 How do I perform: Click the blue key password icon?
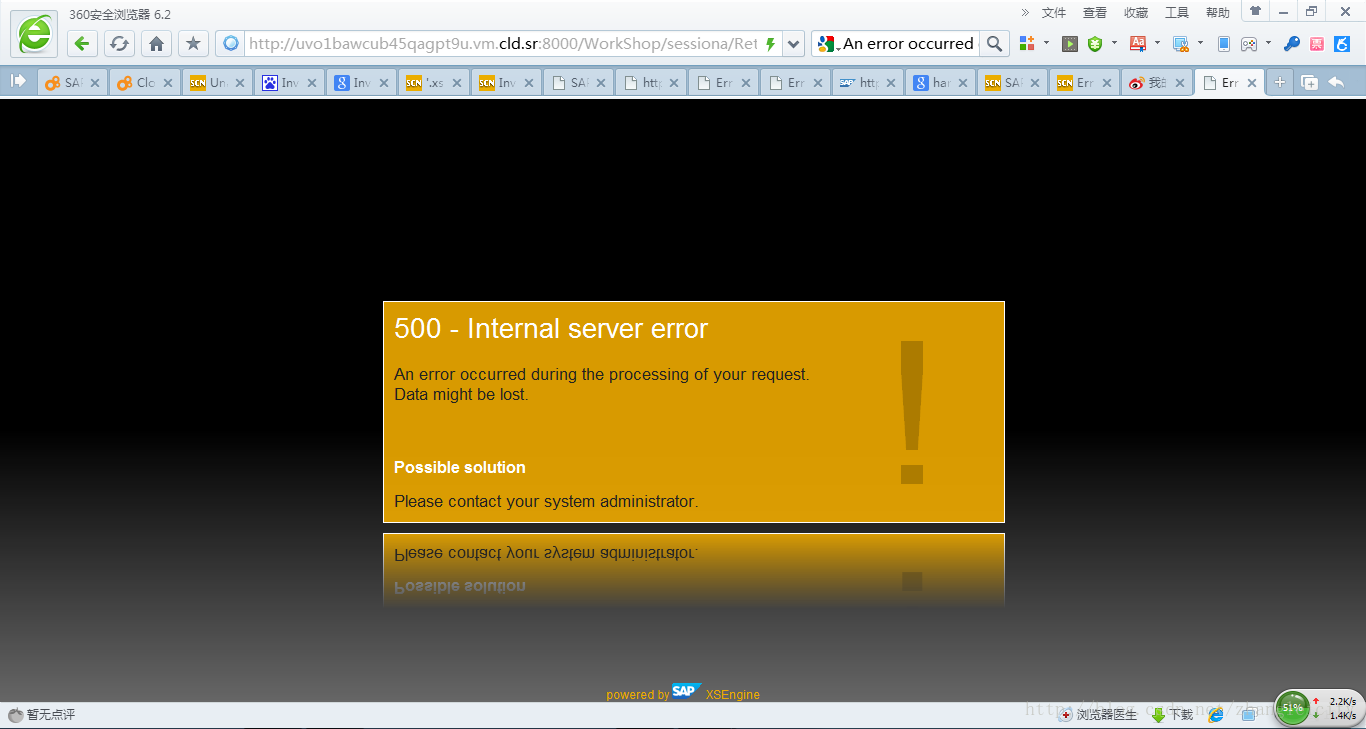tap(1292, 44)
